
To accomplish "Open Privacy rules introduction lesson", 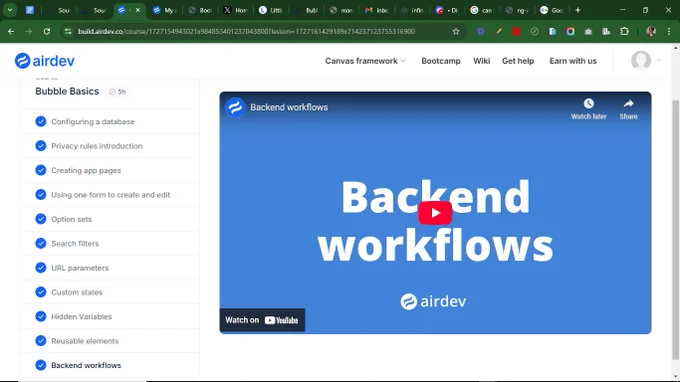I will pyautogui.click(x=97, y=146).
